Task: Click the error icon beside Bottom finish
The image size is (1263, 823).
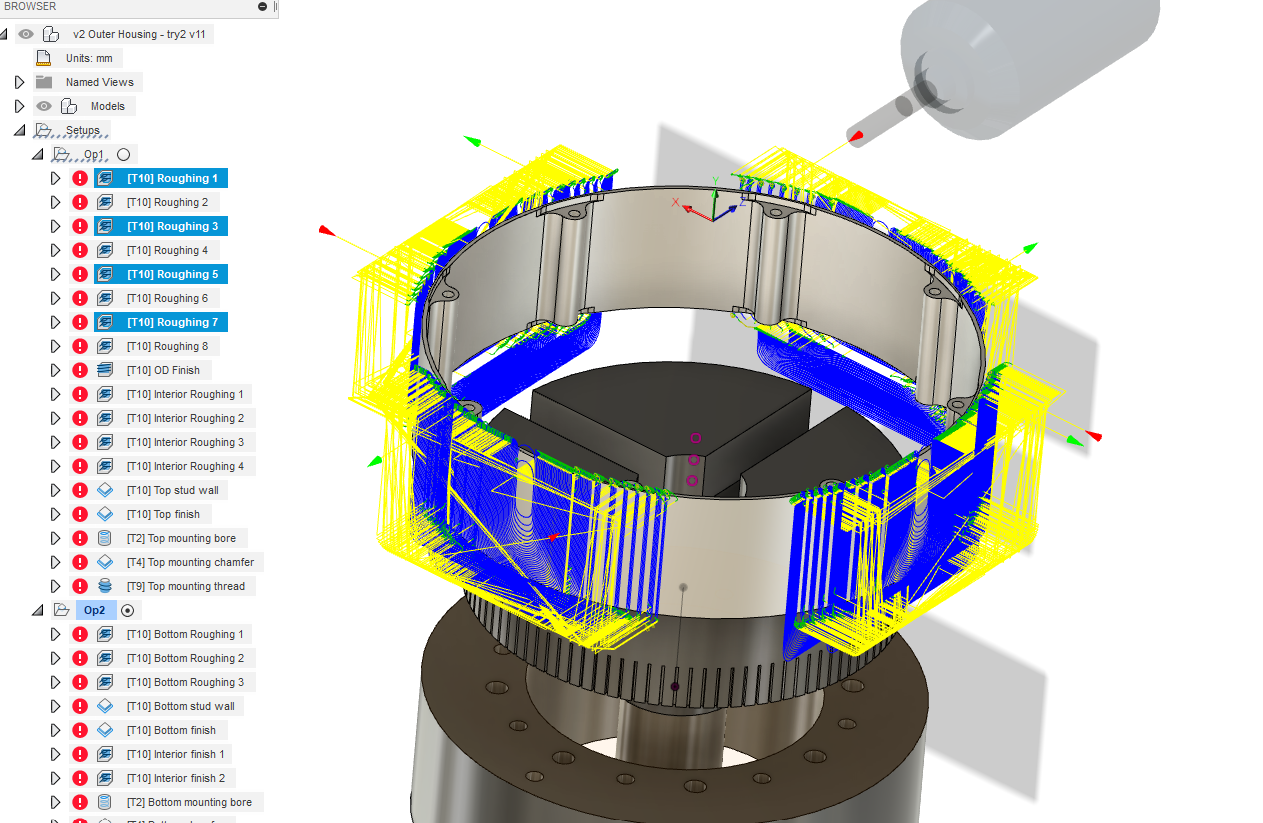Action: (x=80, y=730)
